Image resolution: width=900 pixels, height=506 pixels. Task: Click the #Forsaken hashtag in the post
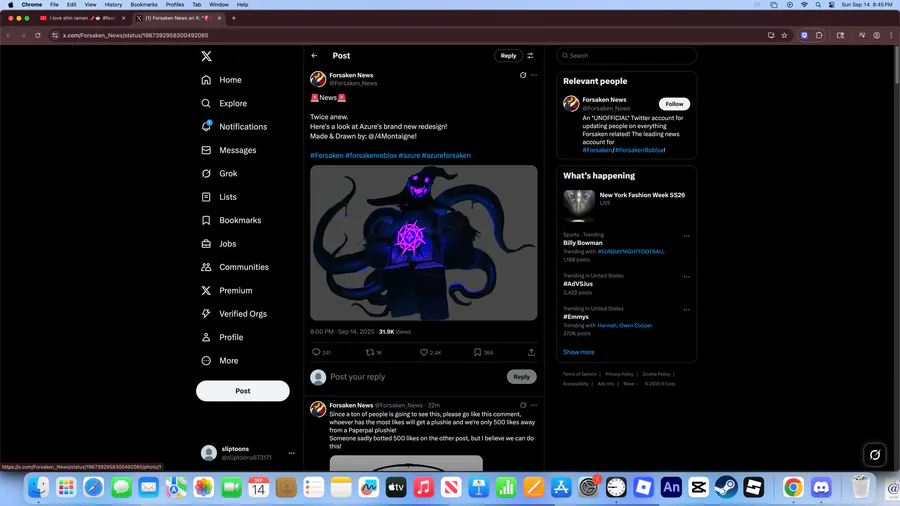point(327,155)
